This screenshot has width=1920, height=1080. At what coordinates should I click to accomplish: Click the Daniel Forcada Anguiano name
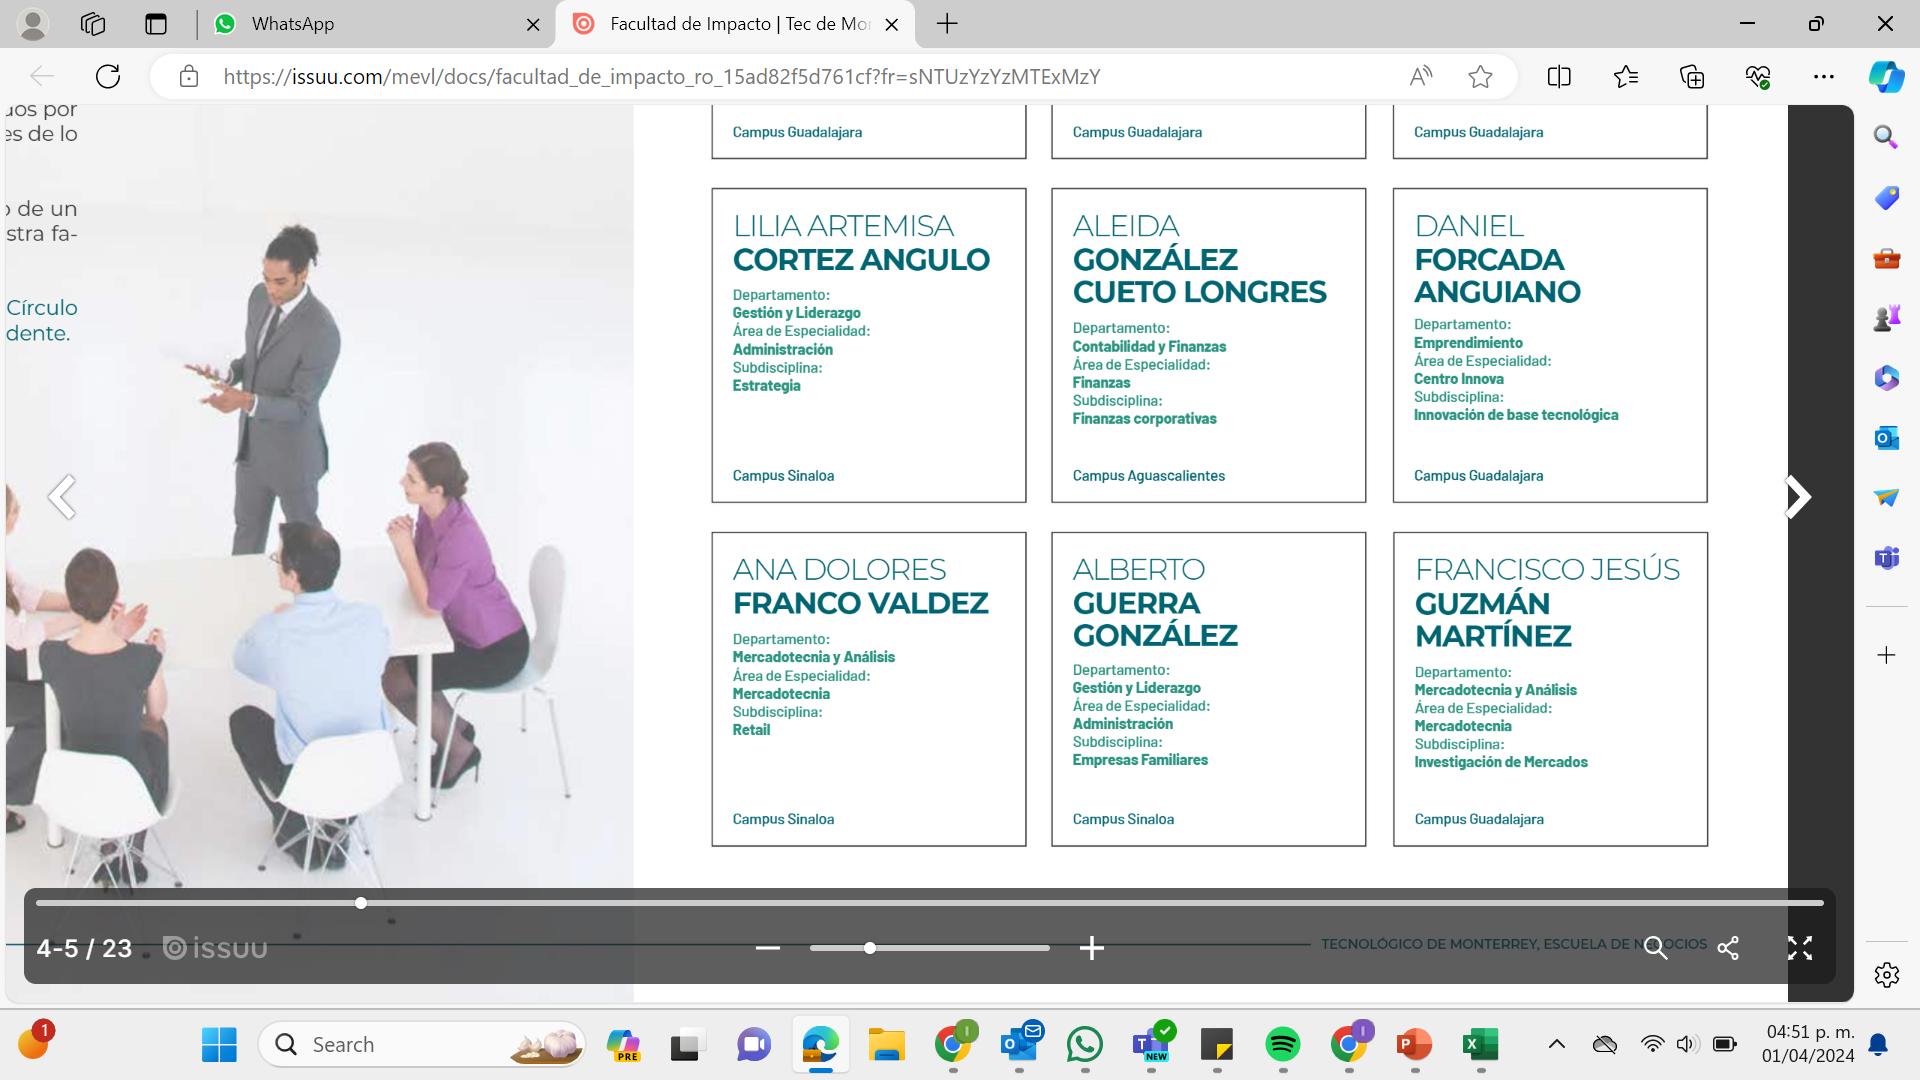(1497, 259)
